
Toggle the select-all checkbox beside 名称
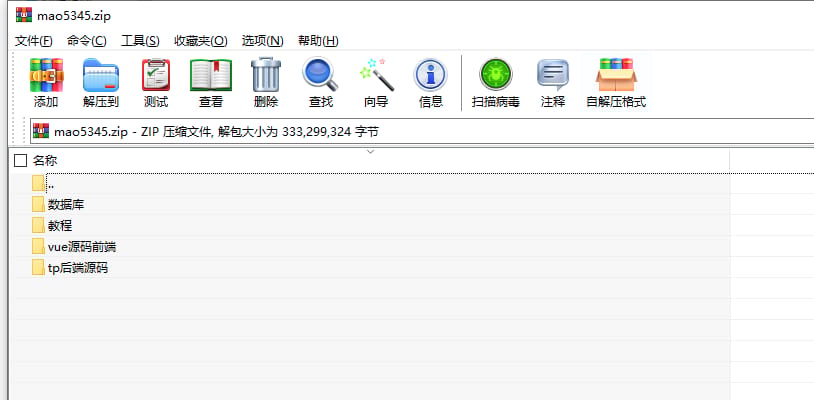(x=20, y=161)
